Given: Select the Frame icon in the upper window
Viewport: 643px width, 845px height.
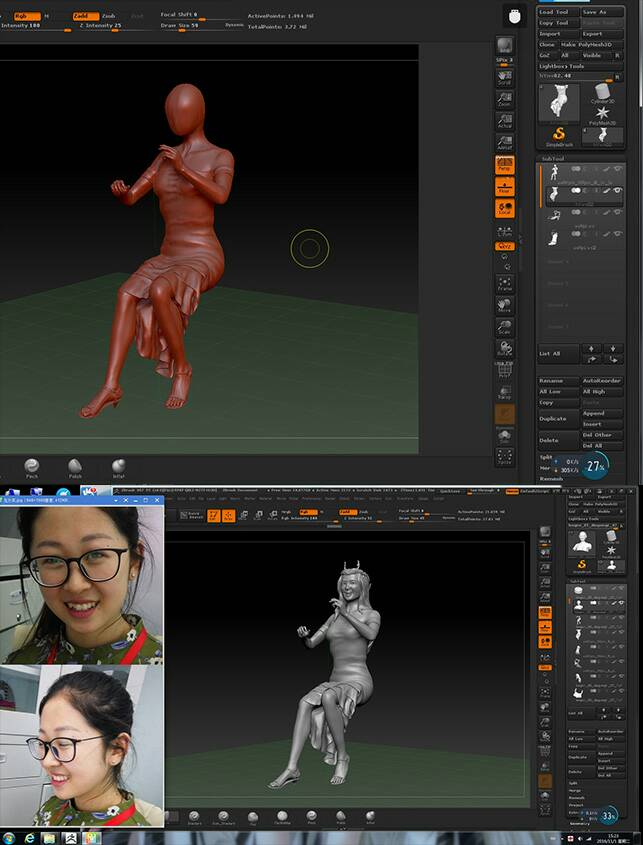Looking at the screenshot, I should click(505, 282).
